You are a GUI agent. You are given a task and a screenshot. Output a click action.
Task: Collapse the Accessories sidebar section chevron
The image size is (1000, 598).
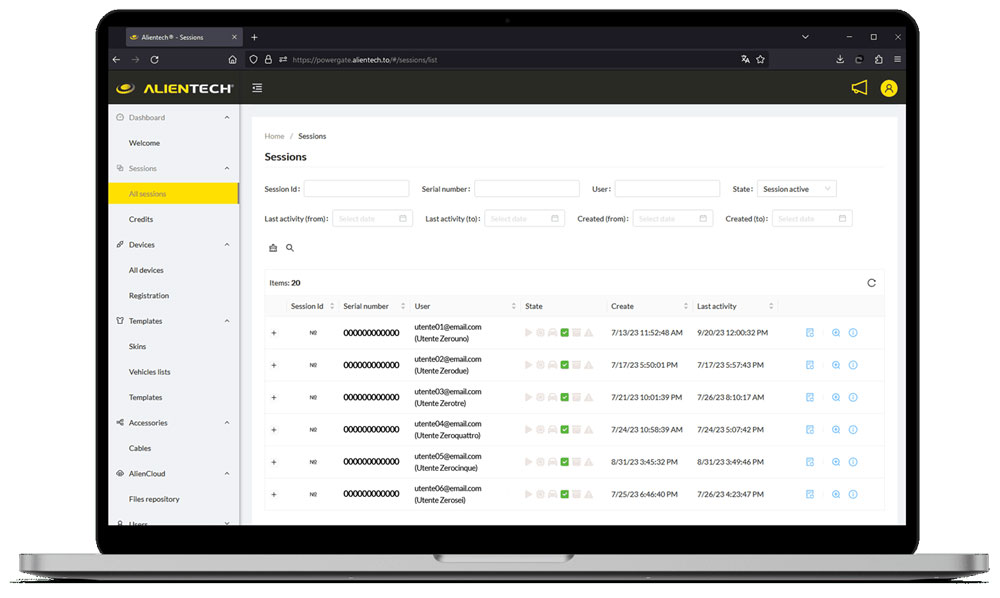point(227,423)
